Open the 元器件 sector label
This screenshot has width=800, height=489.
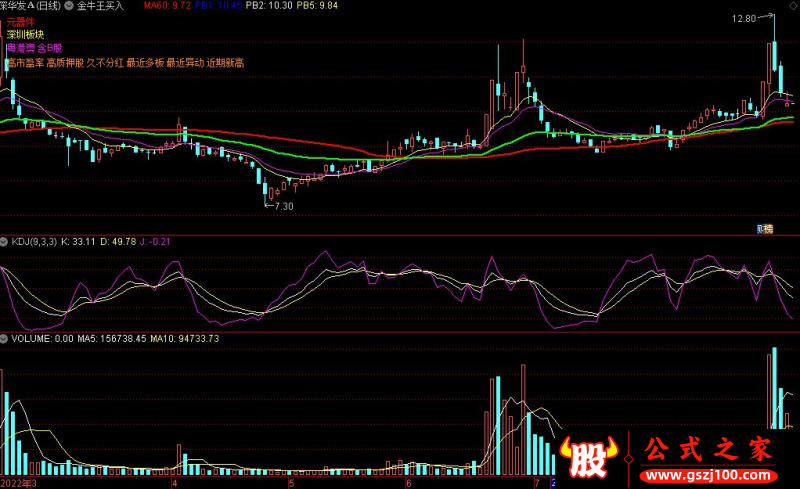pyautogui.click(x=20, y=22)
